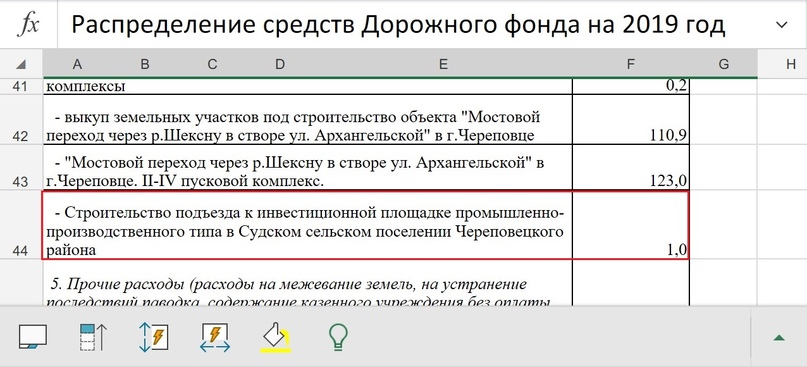Open the Tell Me lightbulb icon
807x367 pixels.
click(338, 337)
